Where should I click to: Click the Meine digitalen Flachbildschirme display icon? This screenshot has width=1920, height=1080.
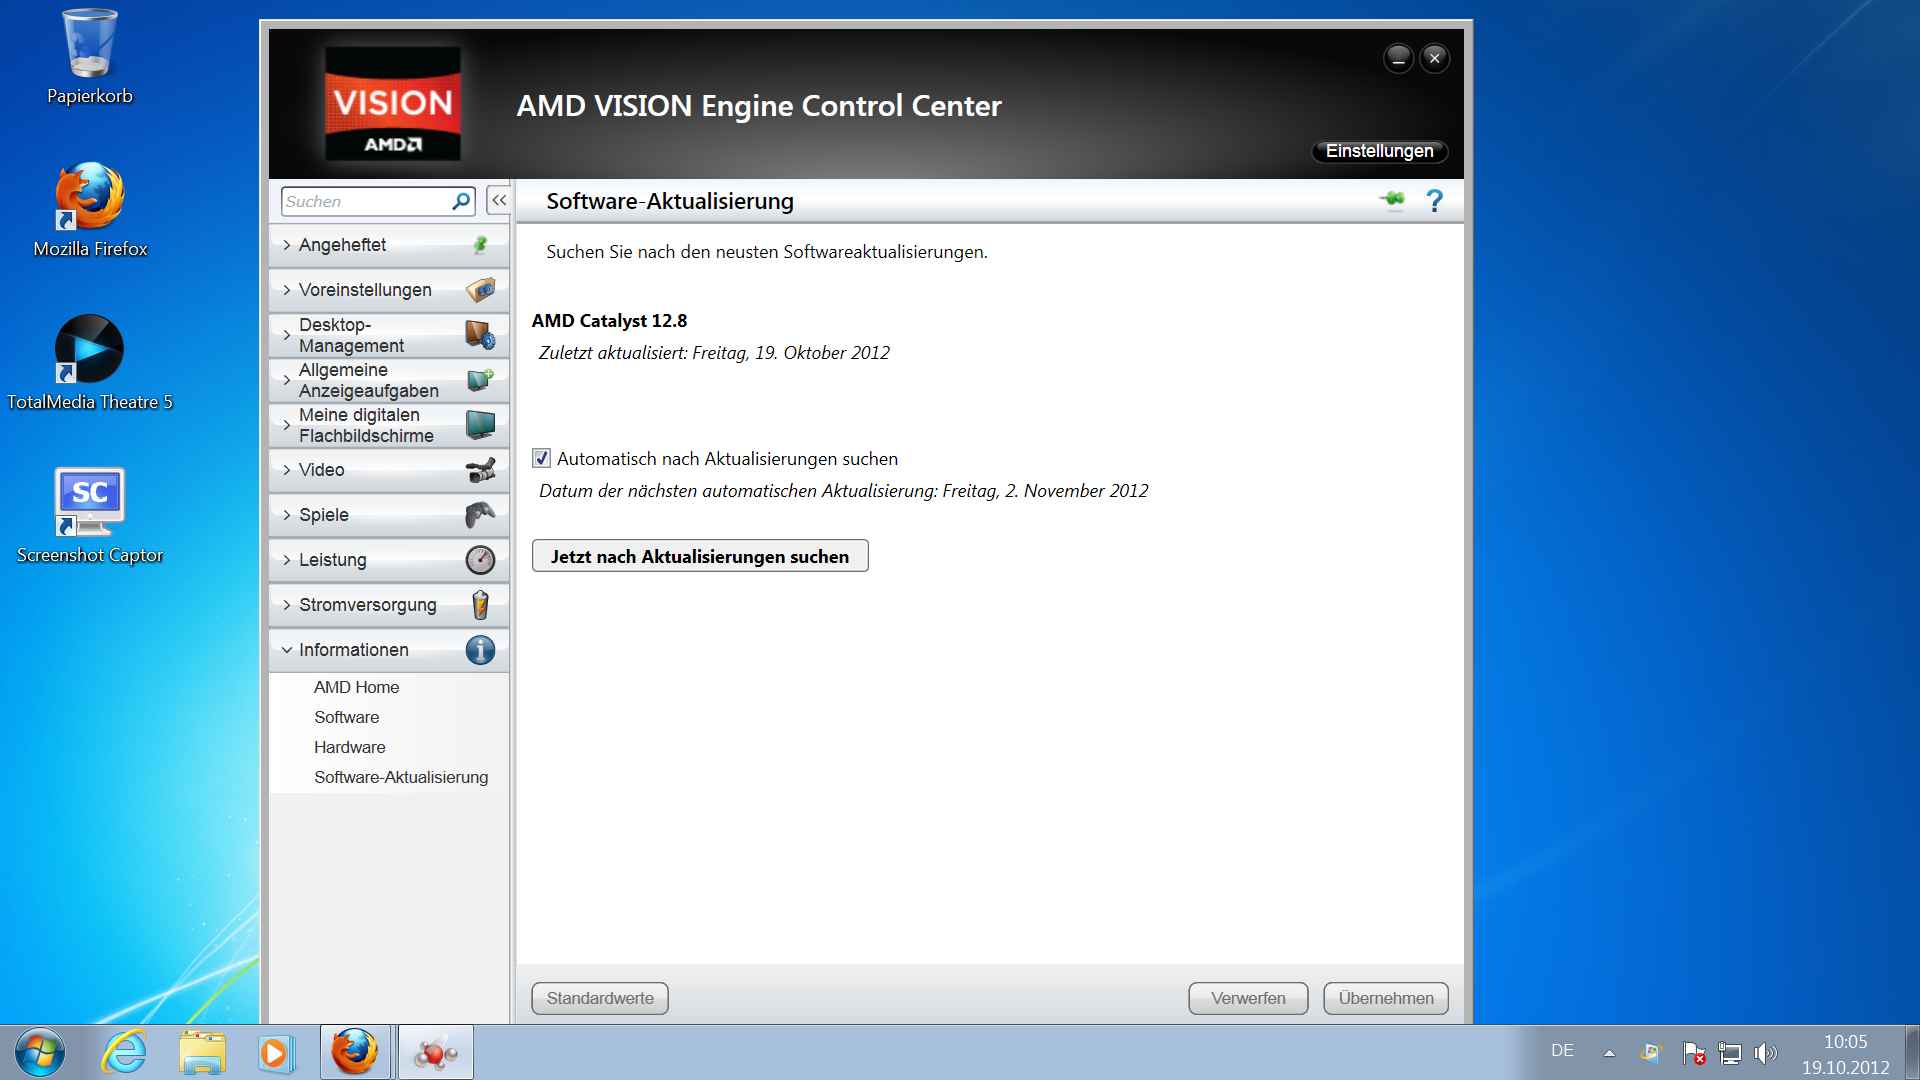480,425
